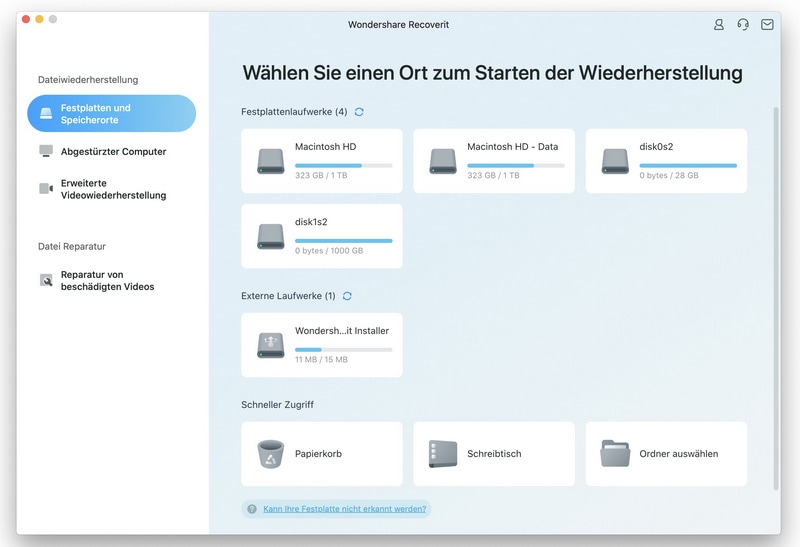This screenshot has width=800, height=547.
Task: Click '0 bytes / 1000 GB' size text
Action: coord(329,251)
